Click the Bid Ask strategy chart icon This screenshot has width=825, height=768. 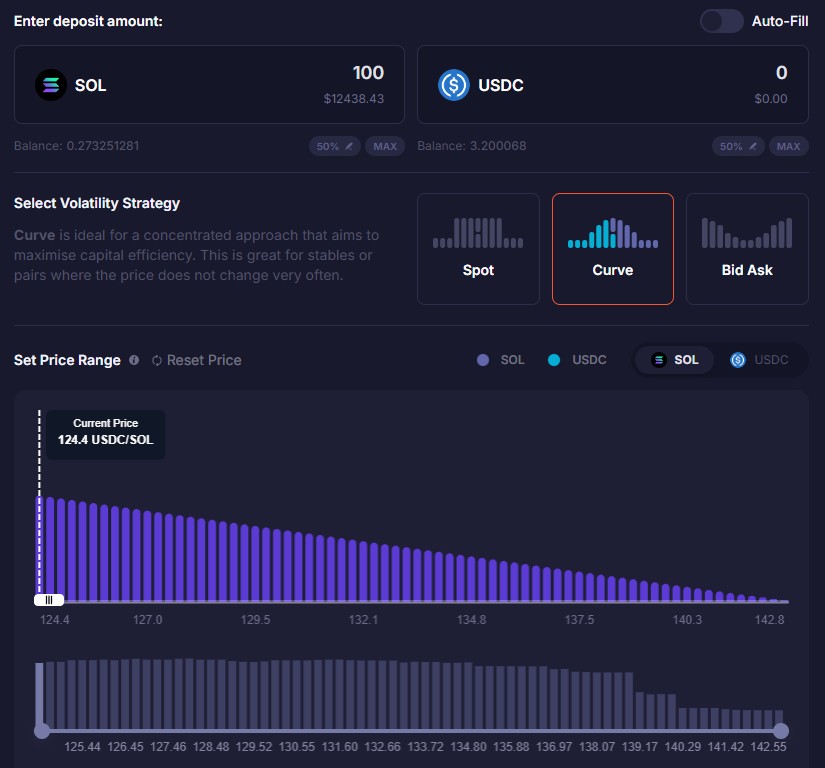tap(747, 233)
